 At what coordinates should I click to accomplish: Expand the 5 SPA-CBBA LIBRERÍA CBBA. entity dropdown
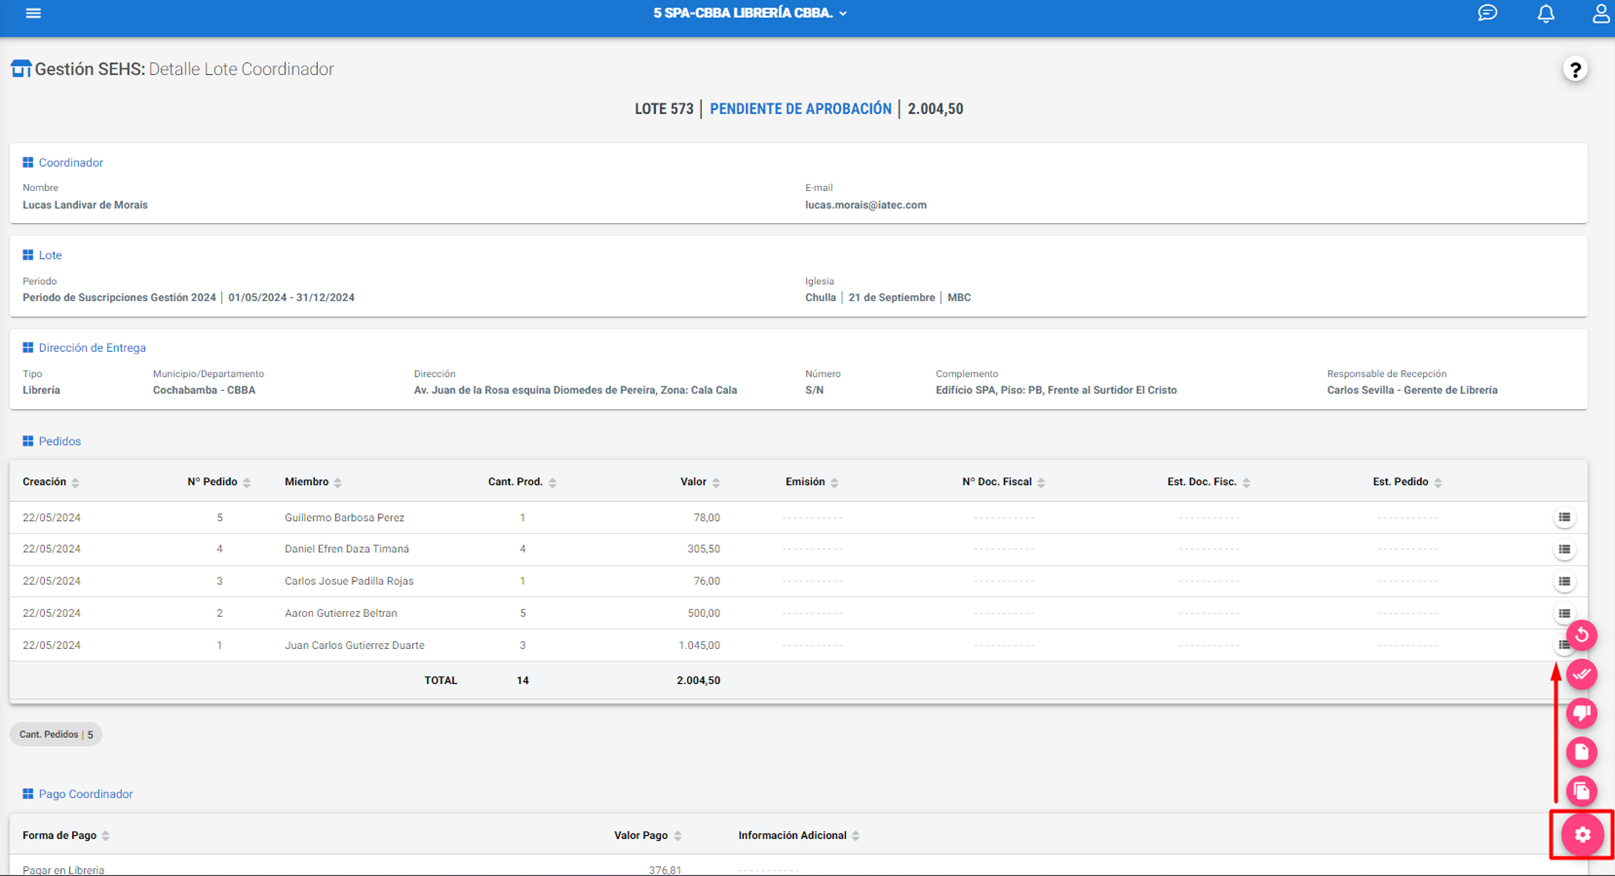[750, 13]
